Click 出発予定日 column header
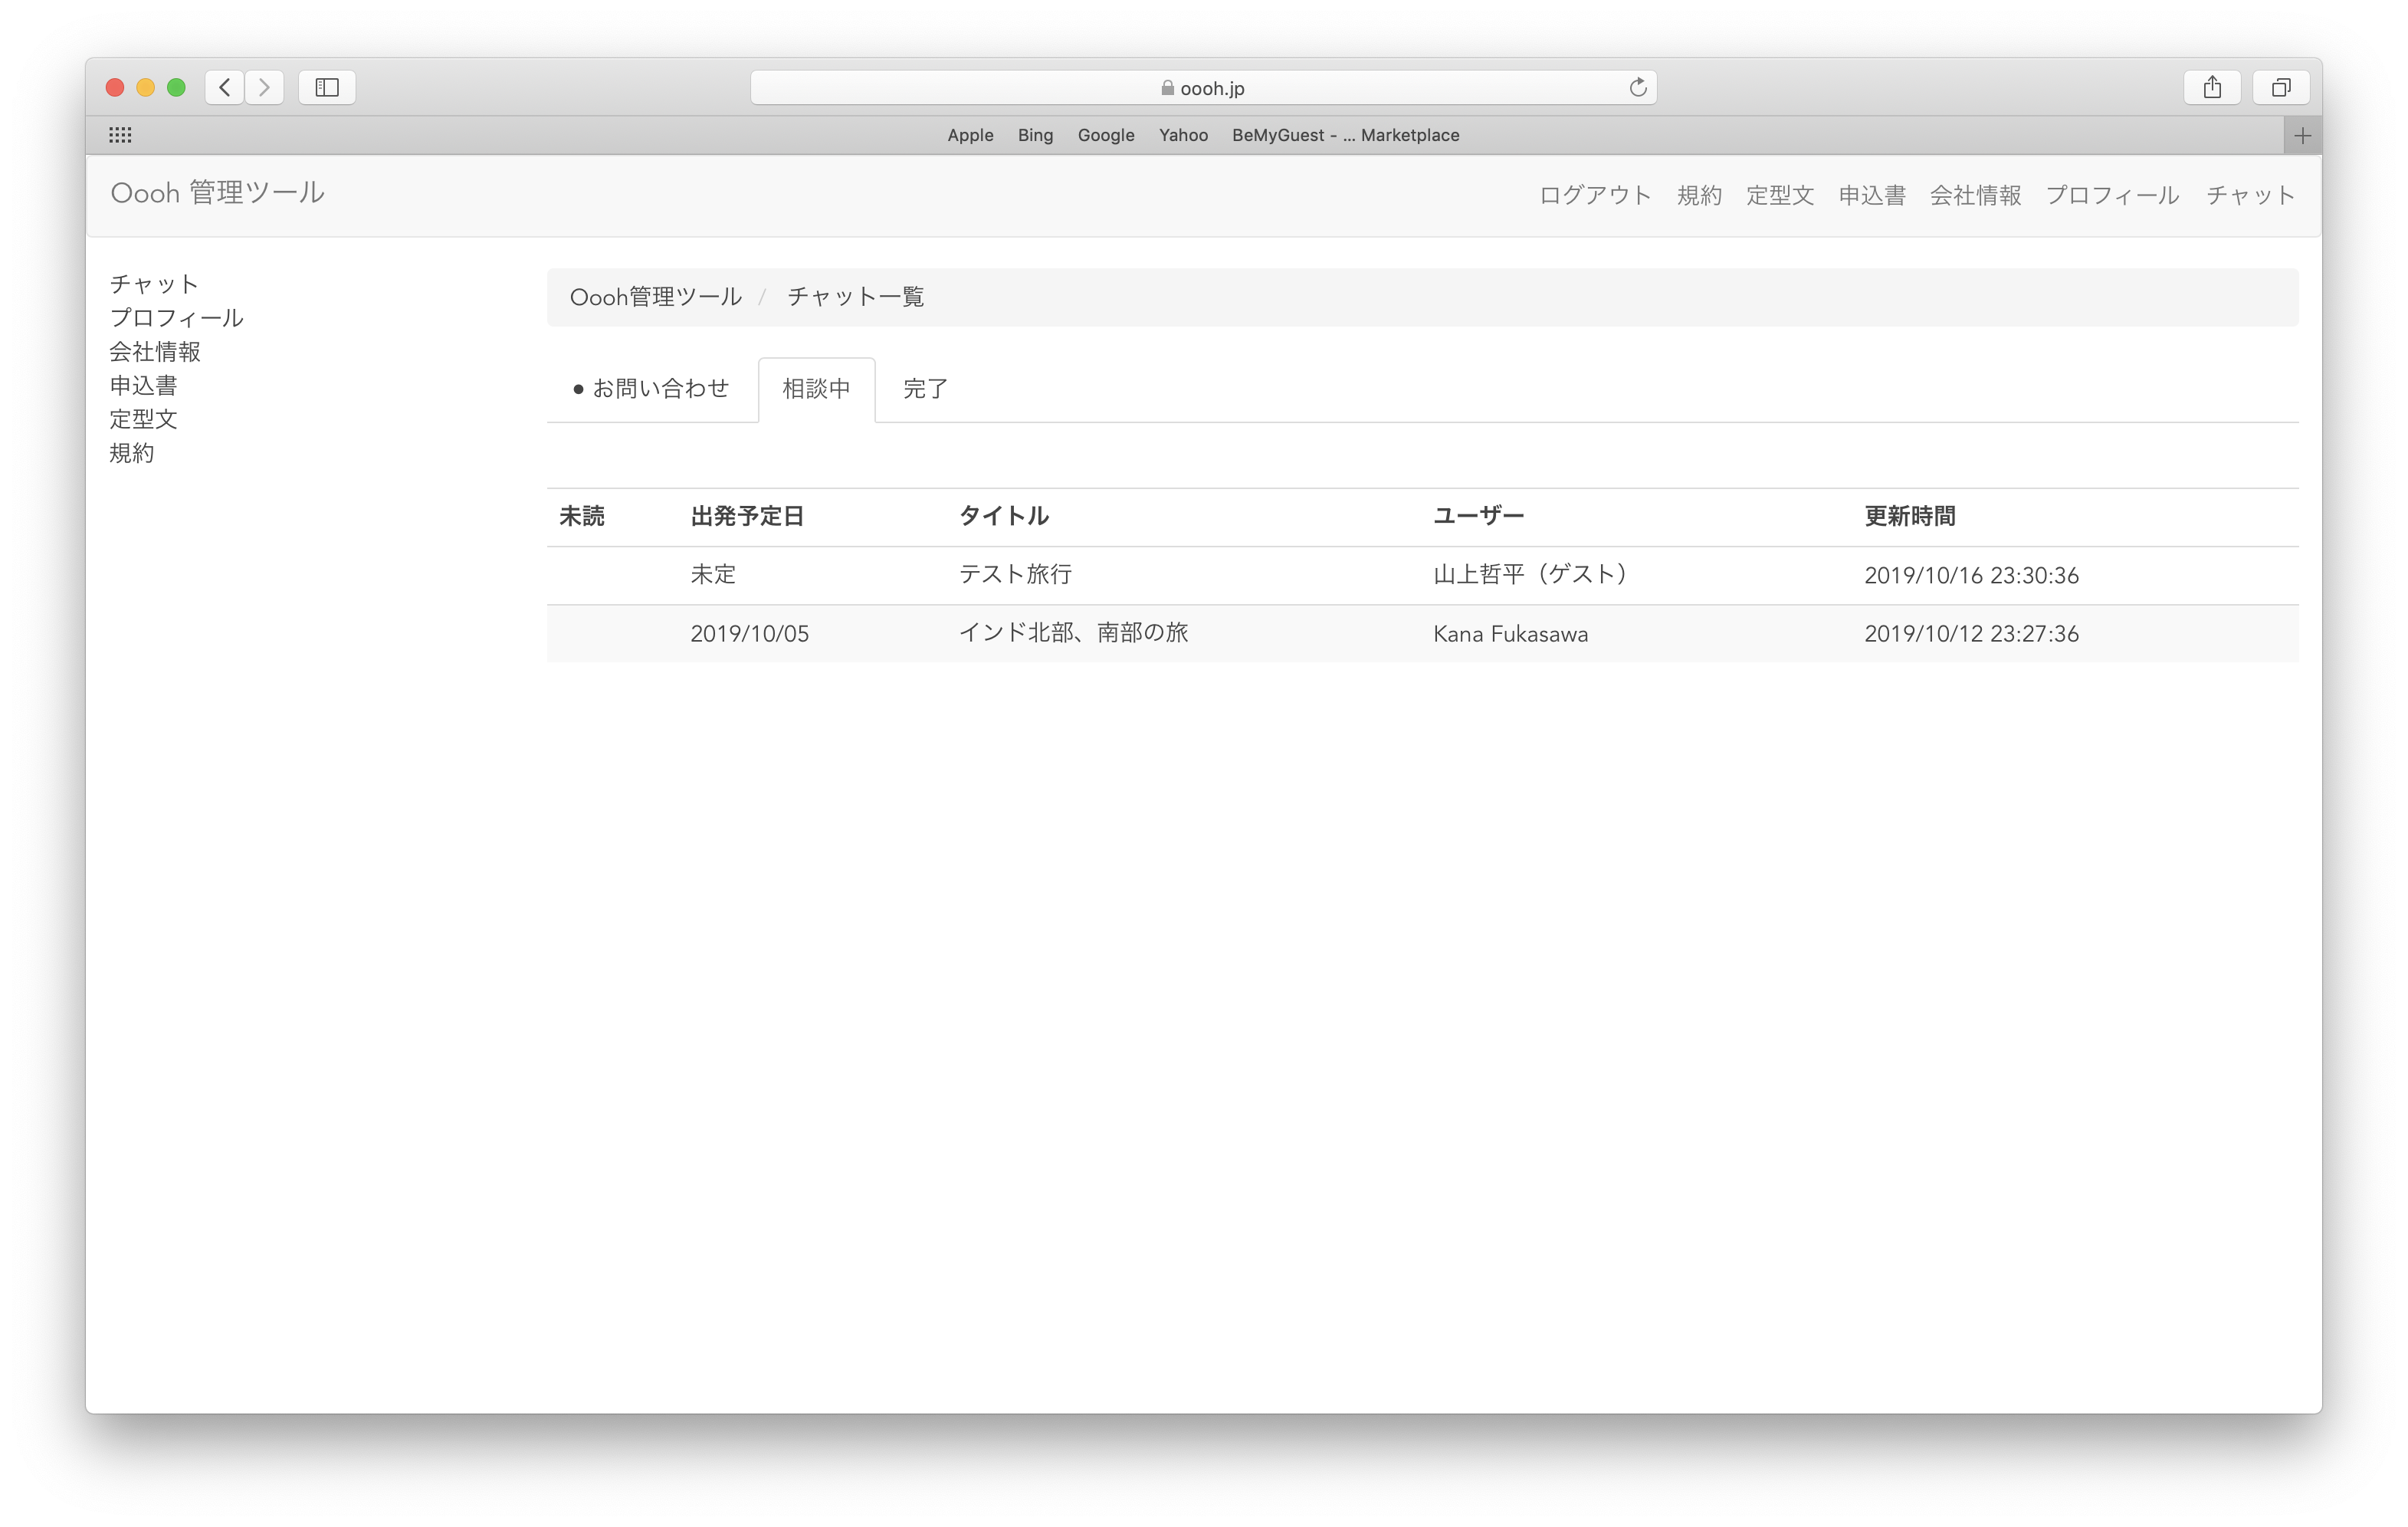Image resolution: width=2408 pixels, height=1527 pixels. pyautogui.click(x=748, y=516)
